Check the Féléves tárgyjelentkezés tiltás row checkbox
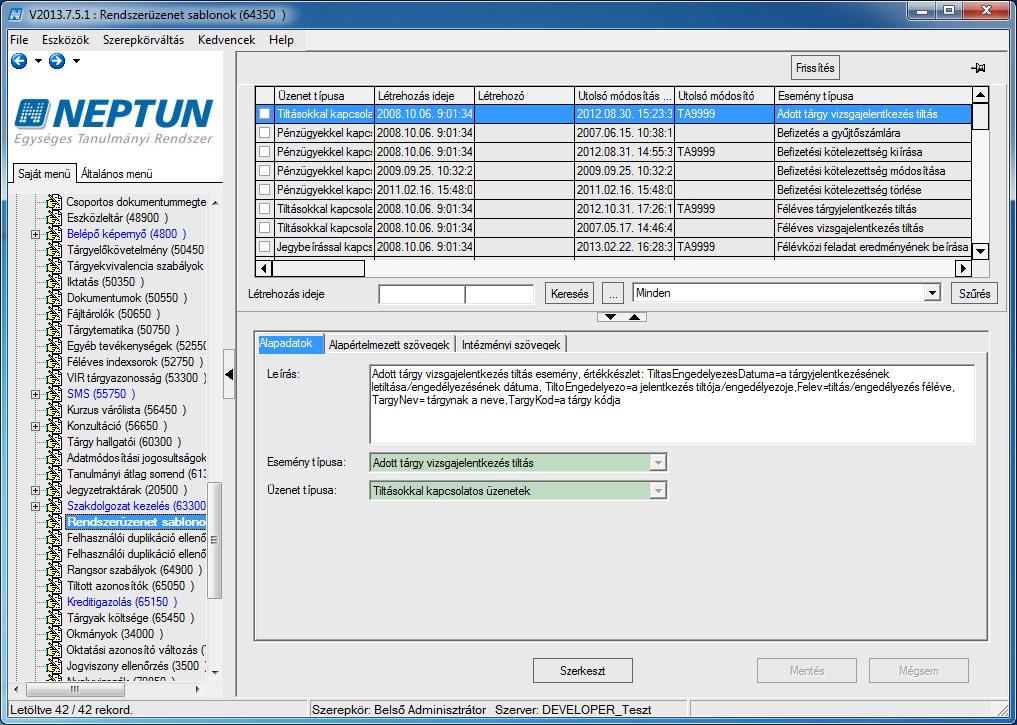This screenshot has width=1017, height=725. pyautogui.click(x=265, y=209)
